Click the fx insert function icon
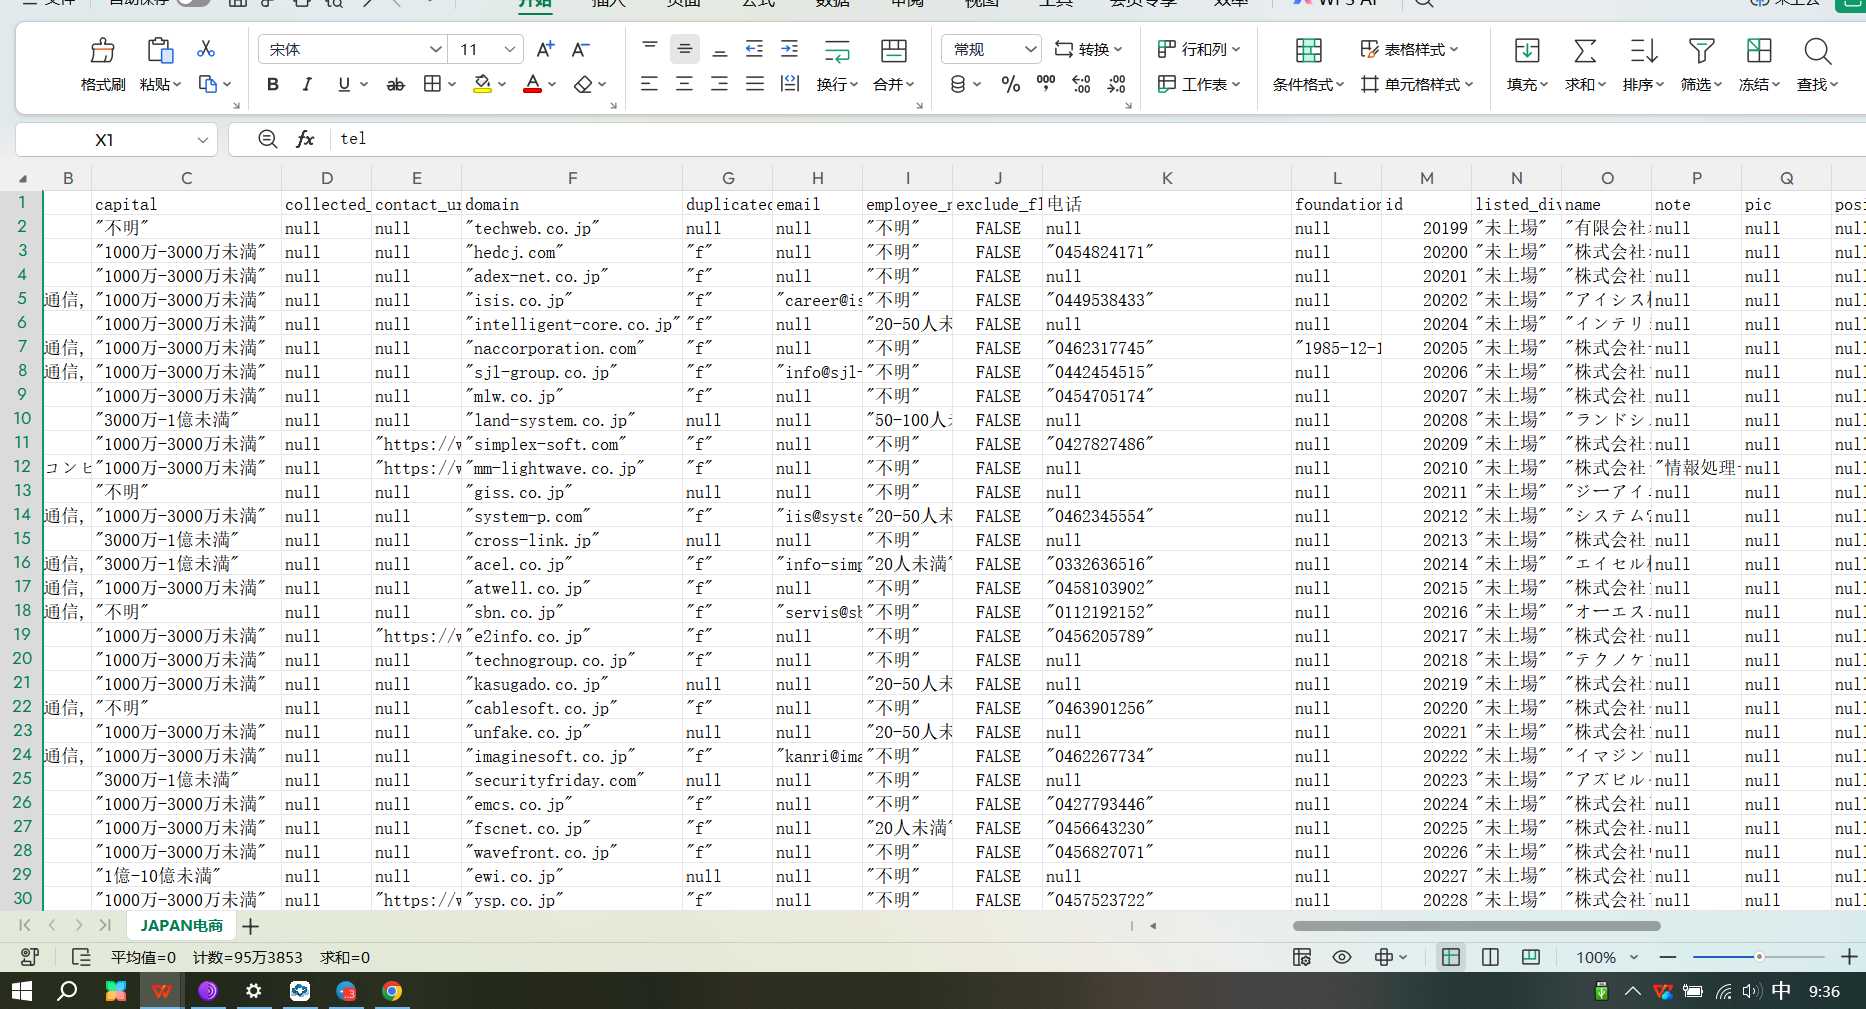 (305, 139)
